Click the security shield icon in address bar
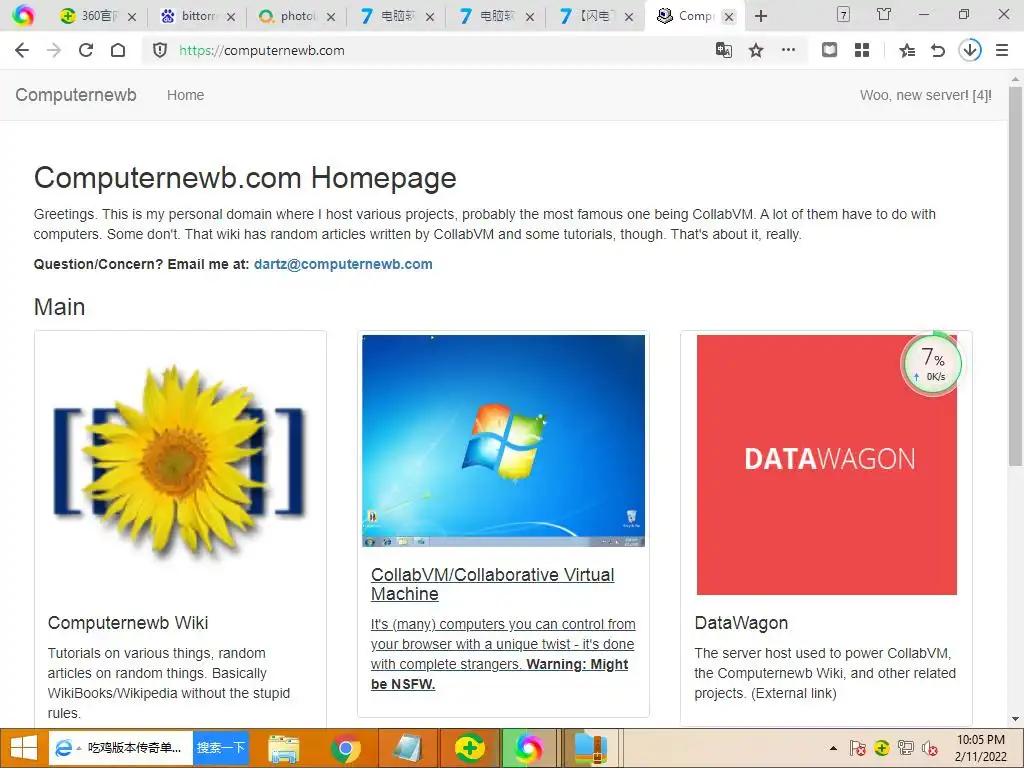 160,50
